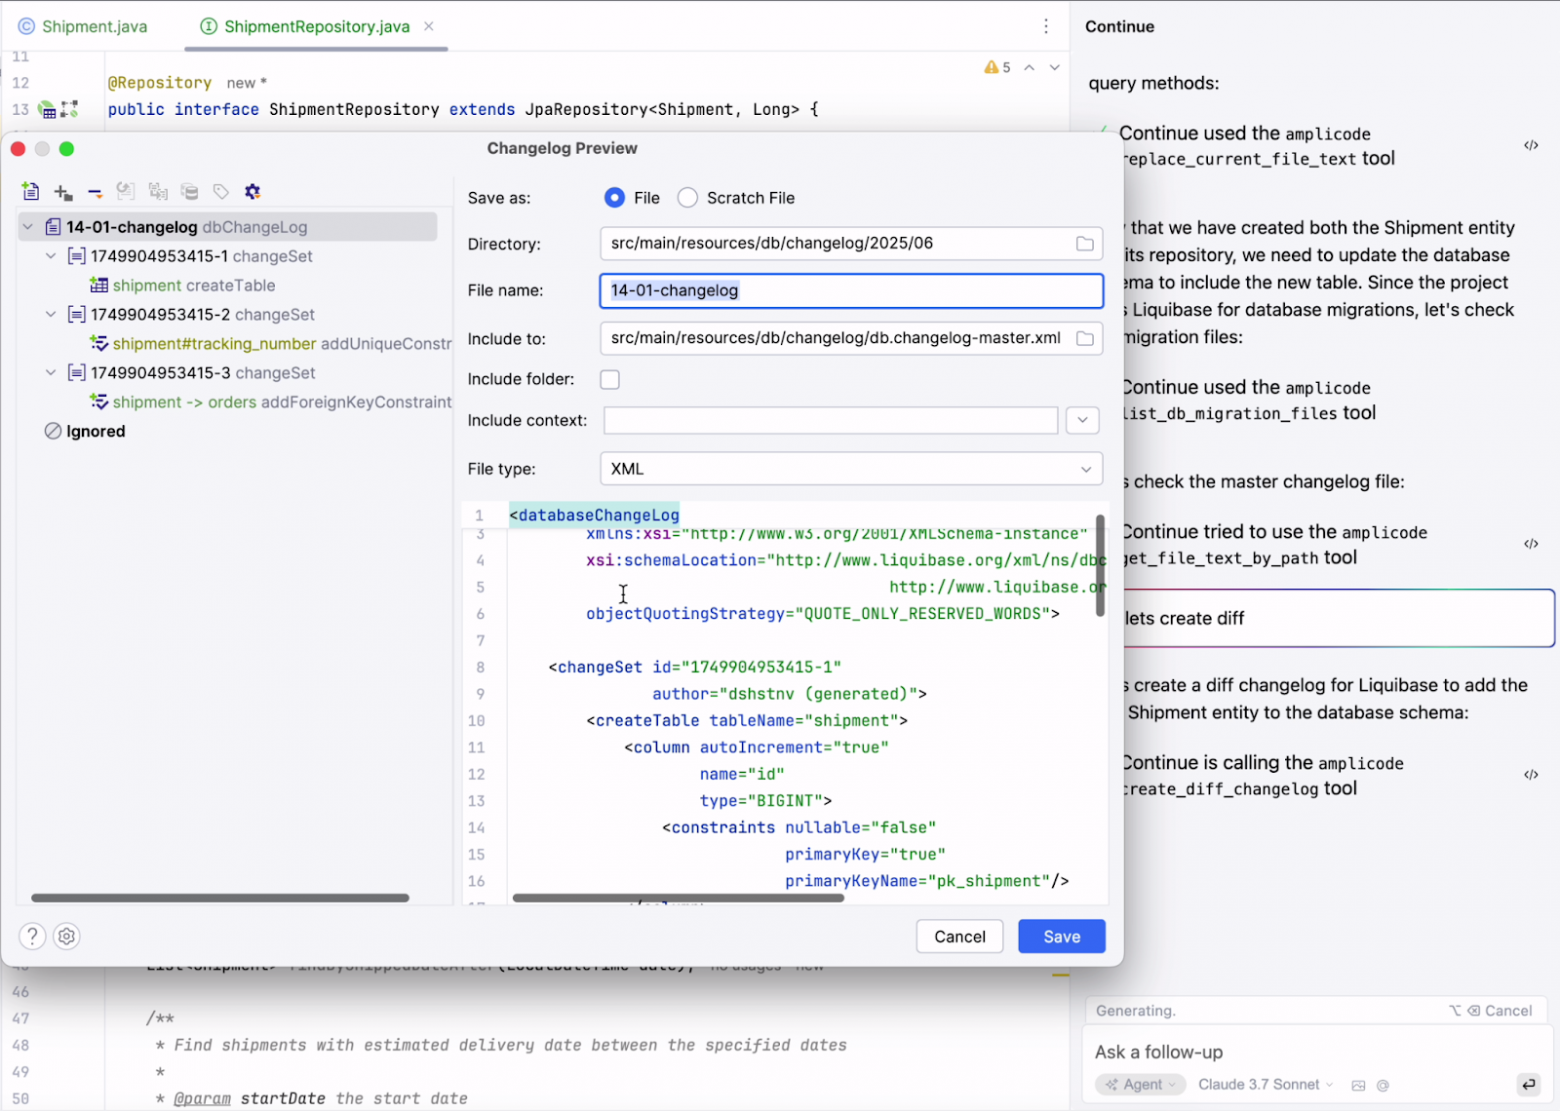Create a new changelog from the toolbar
The width and height of the screenshot is (1560, 1111).
click(31, 191)
